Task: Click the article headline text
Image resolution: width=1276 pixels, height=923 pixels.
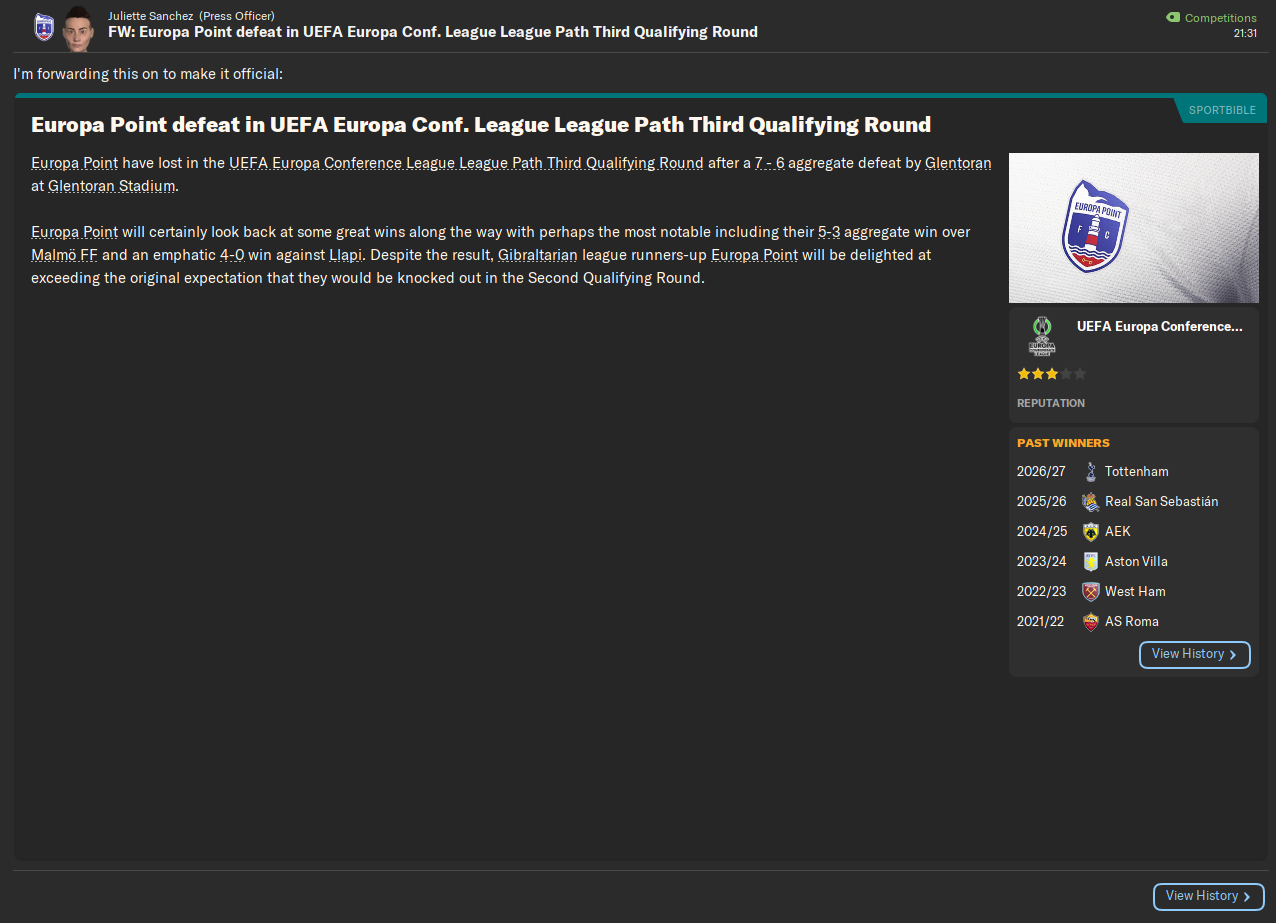Action: (481, 124)
